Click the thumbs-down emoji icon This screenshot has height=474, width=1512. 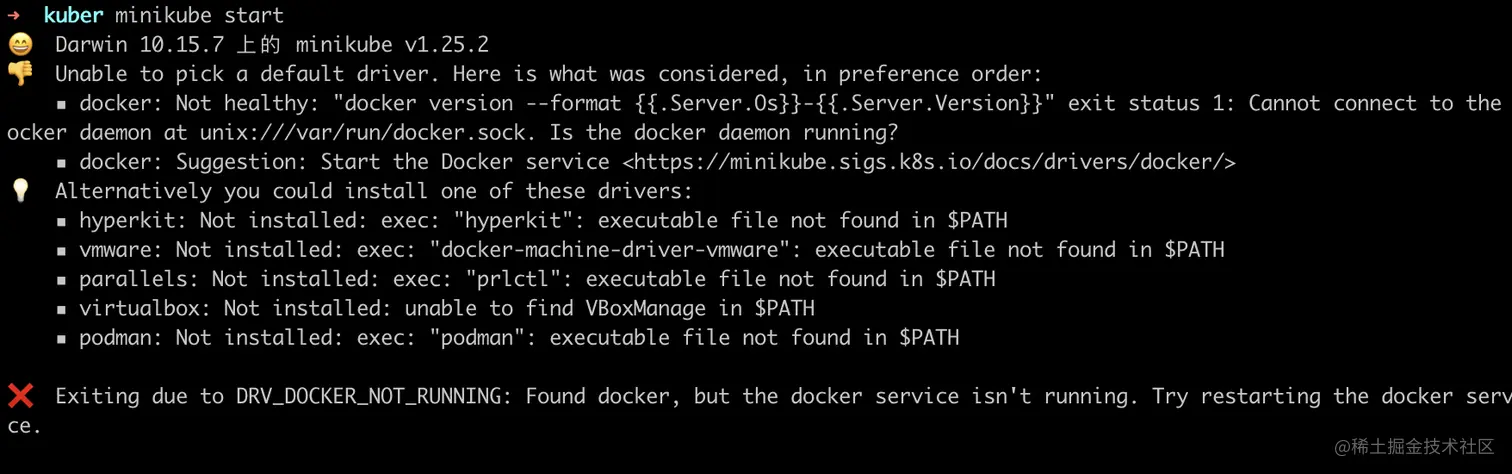(20, 74)
